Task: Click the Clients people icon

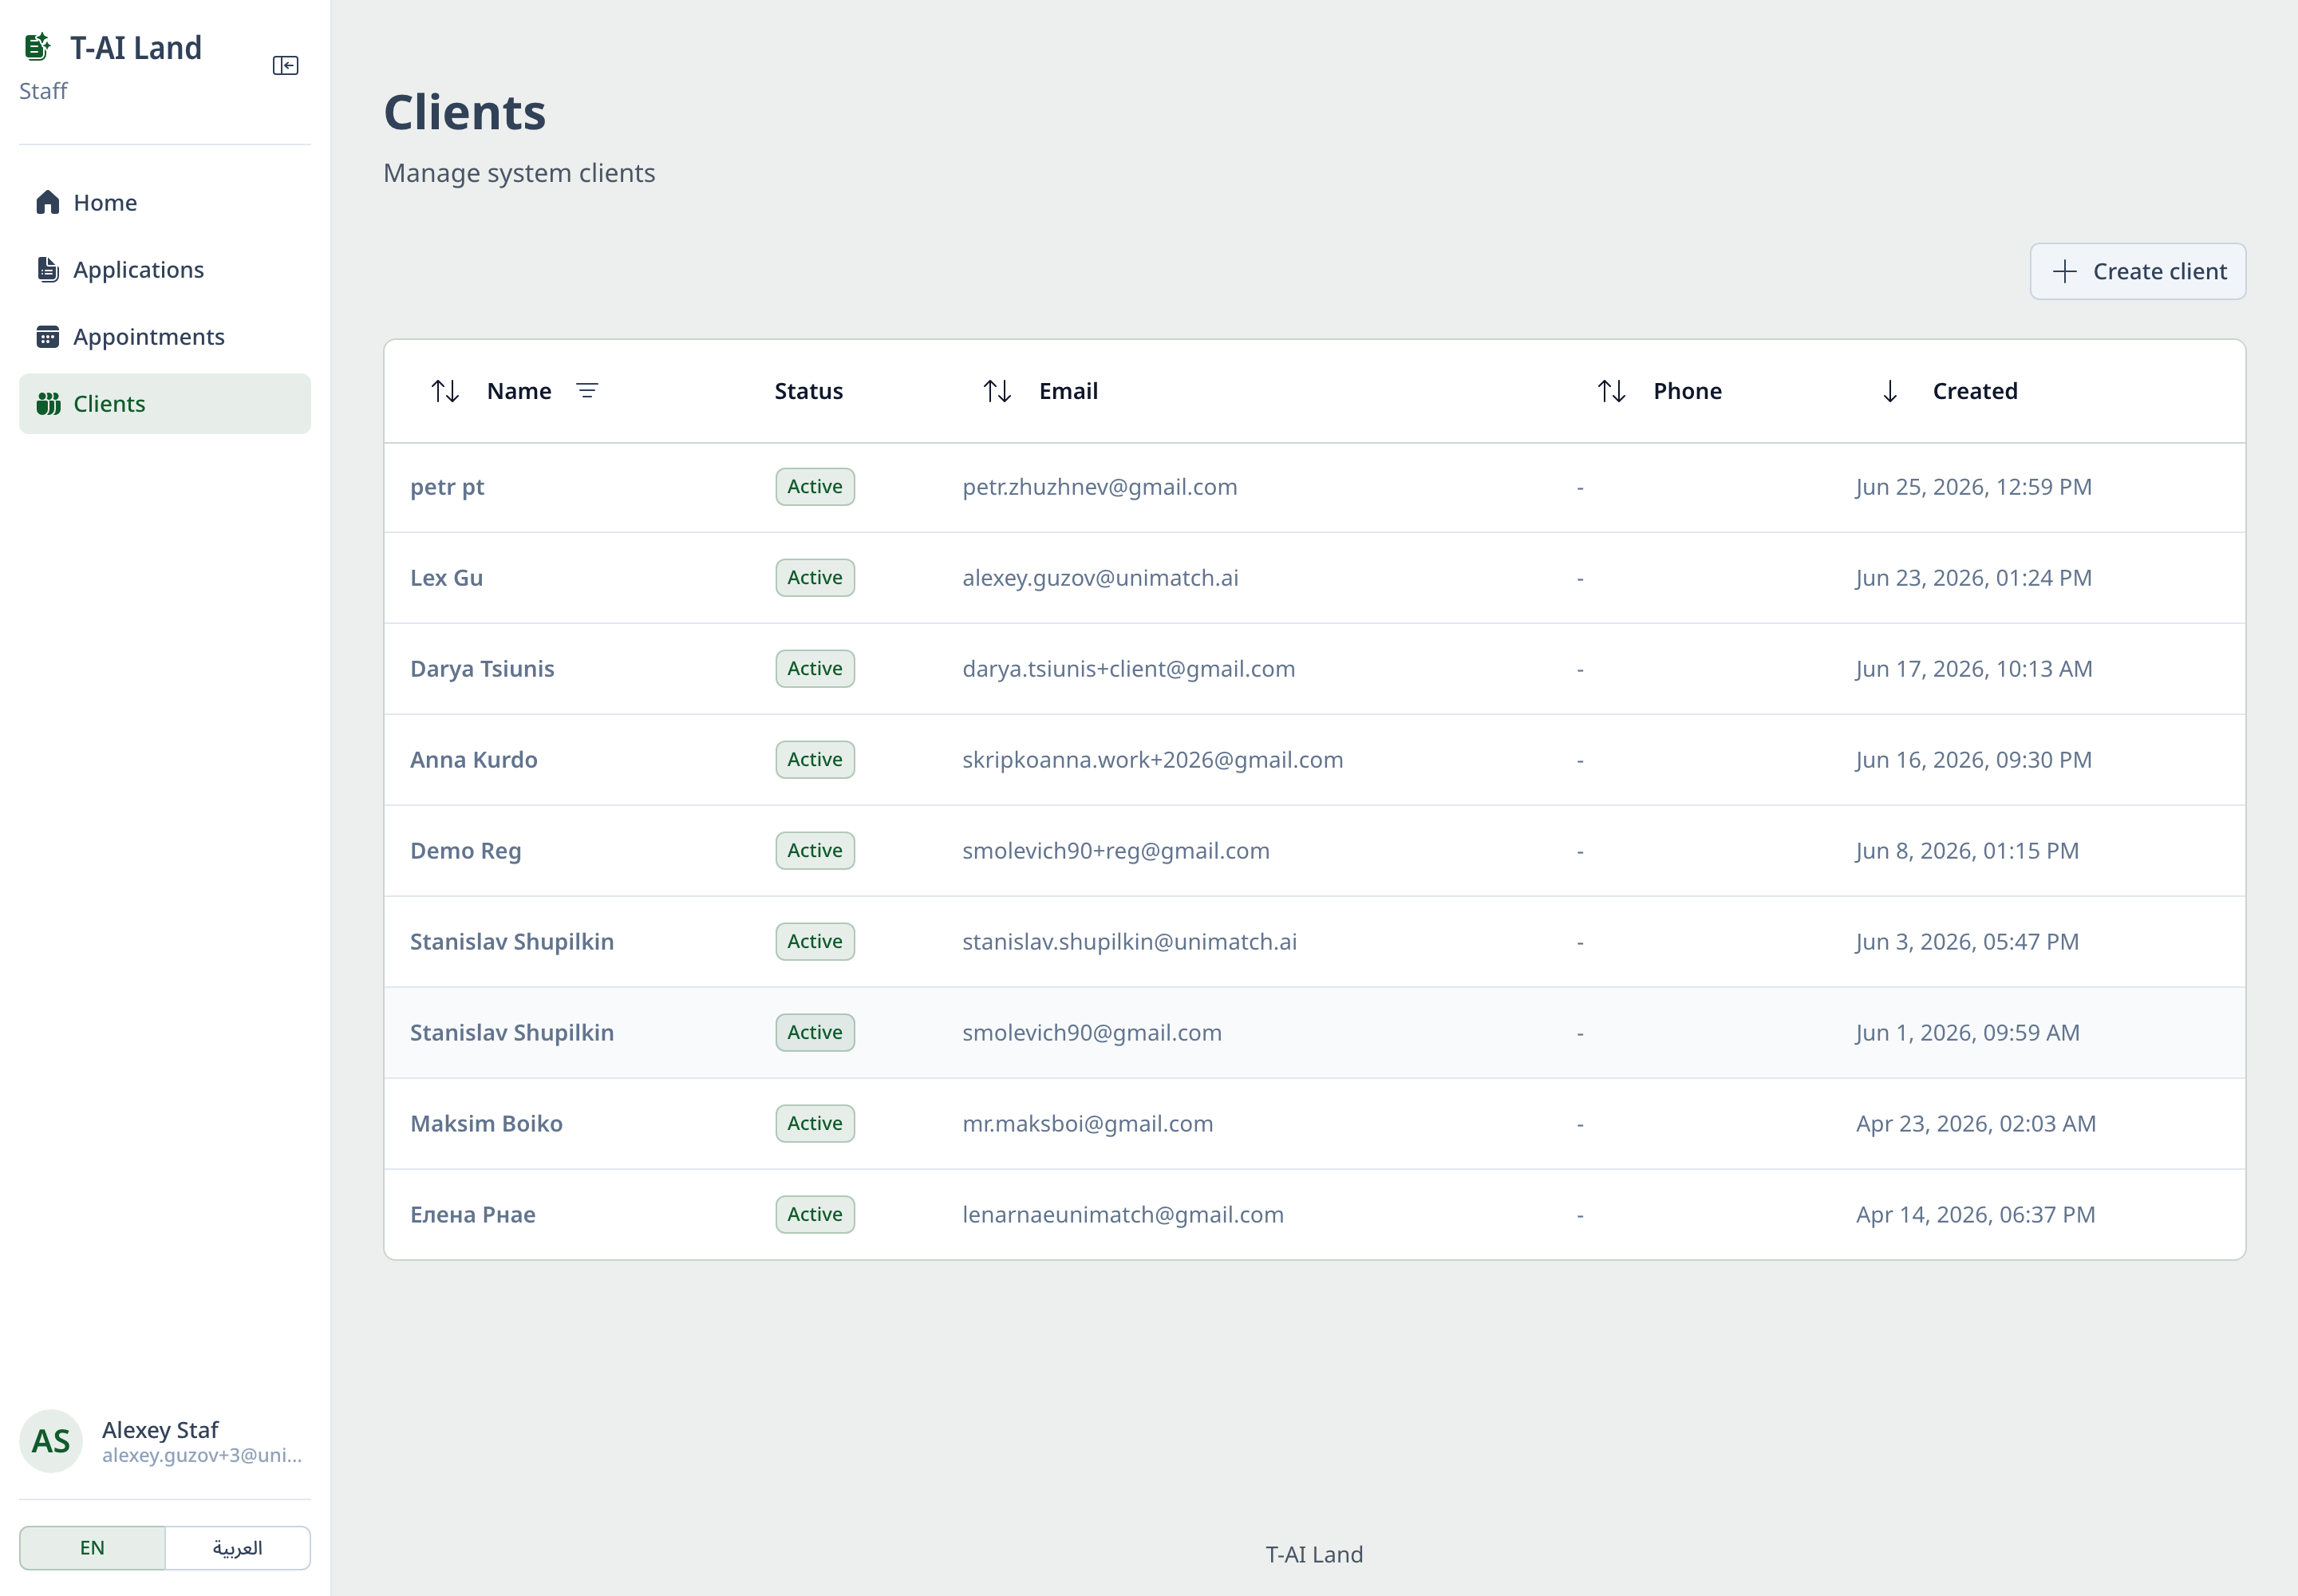Action: tap(48, 404)
